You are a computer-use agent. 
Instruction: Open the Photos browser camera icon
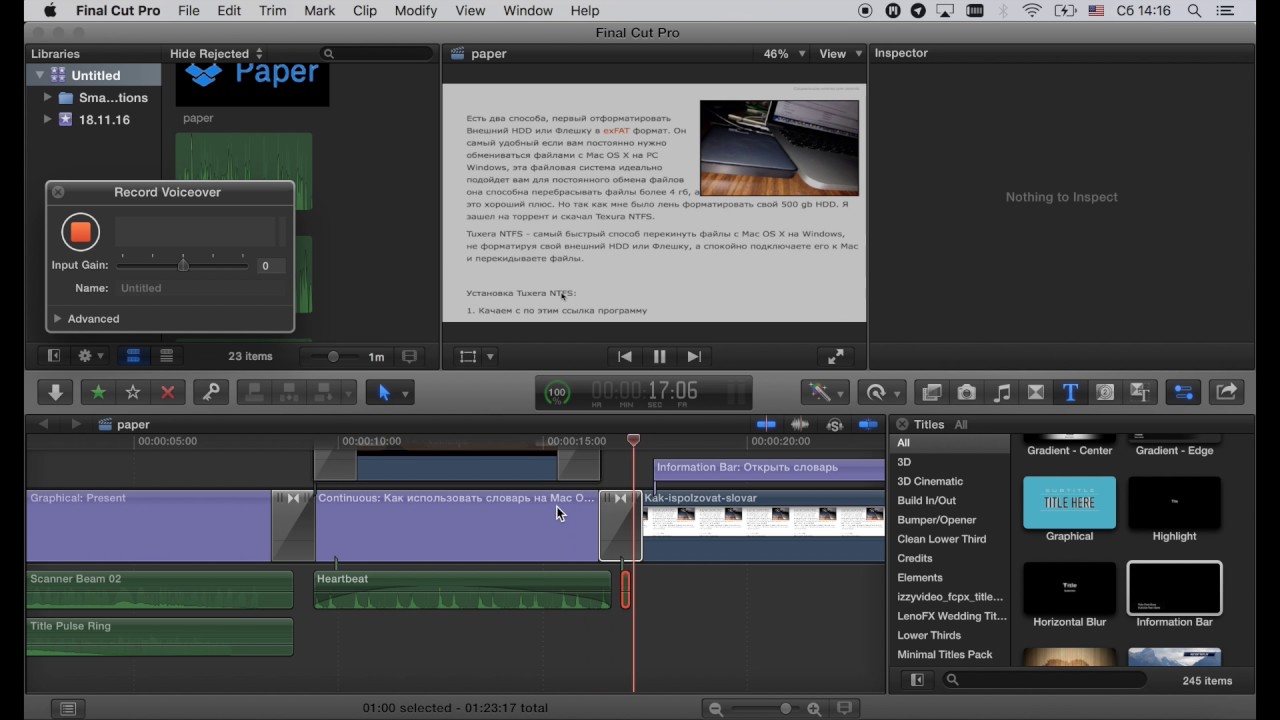point(966,393)
